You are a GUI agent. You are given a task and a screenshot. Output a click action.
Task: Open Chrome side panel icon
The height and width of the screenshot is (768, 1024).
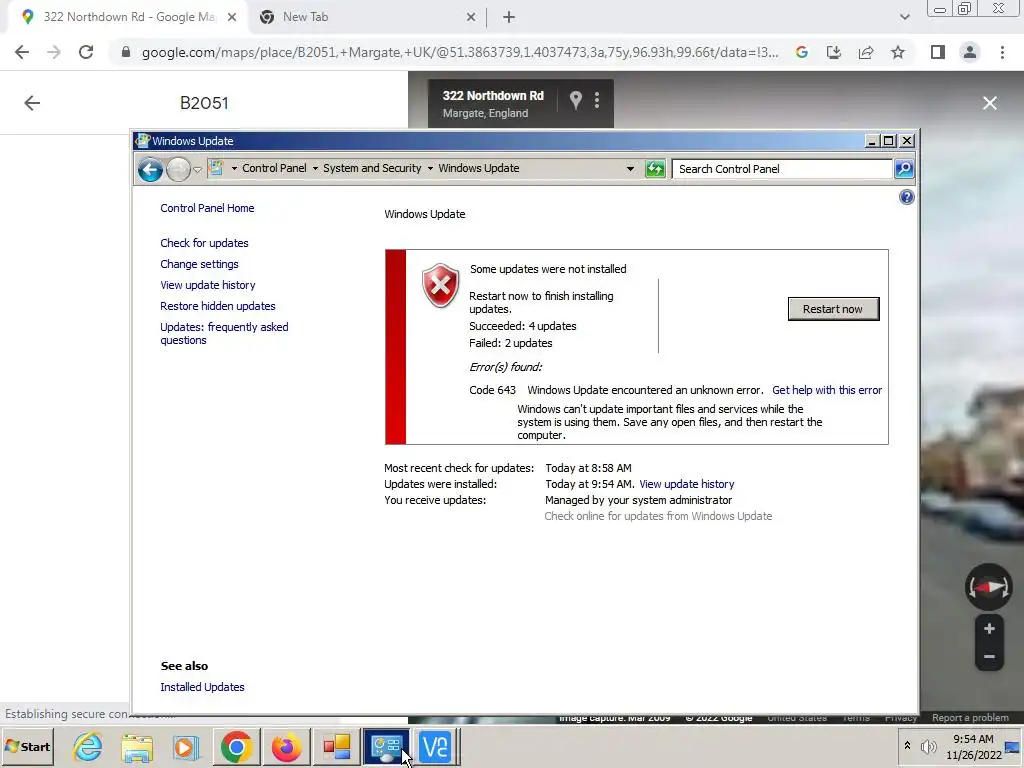(938, 52)
